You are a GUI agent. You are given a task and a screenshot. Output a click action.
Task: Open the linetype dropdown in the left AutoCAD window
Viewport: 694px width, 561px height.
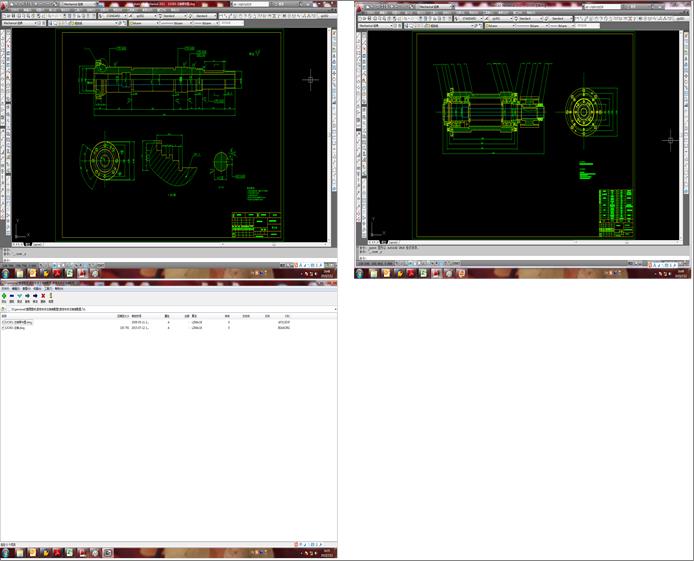click(176, 23)
